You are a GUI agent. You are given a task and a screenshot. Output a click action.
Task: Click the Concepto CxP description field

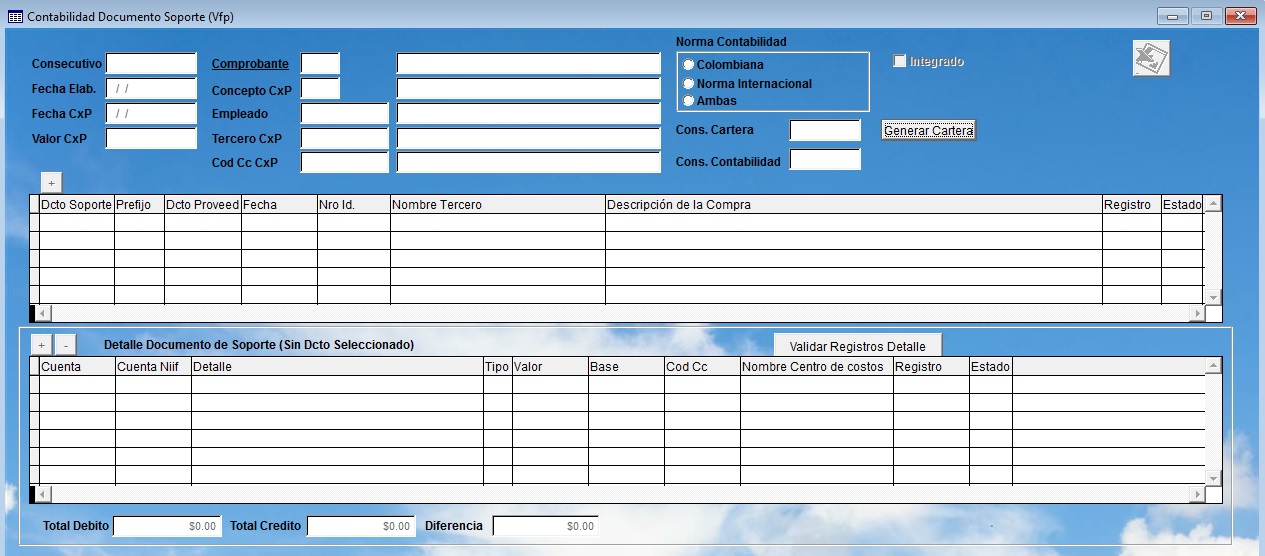(x=529, y=88)
